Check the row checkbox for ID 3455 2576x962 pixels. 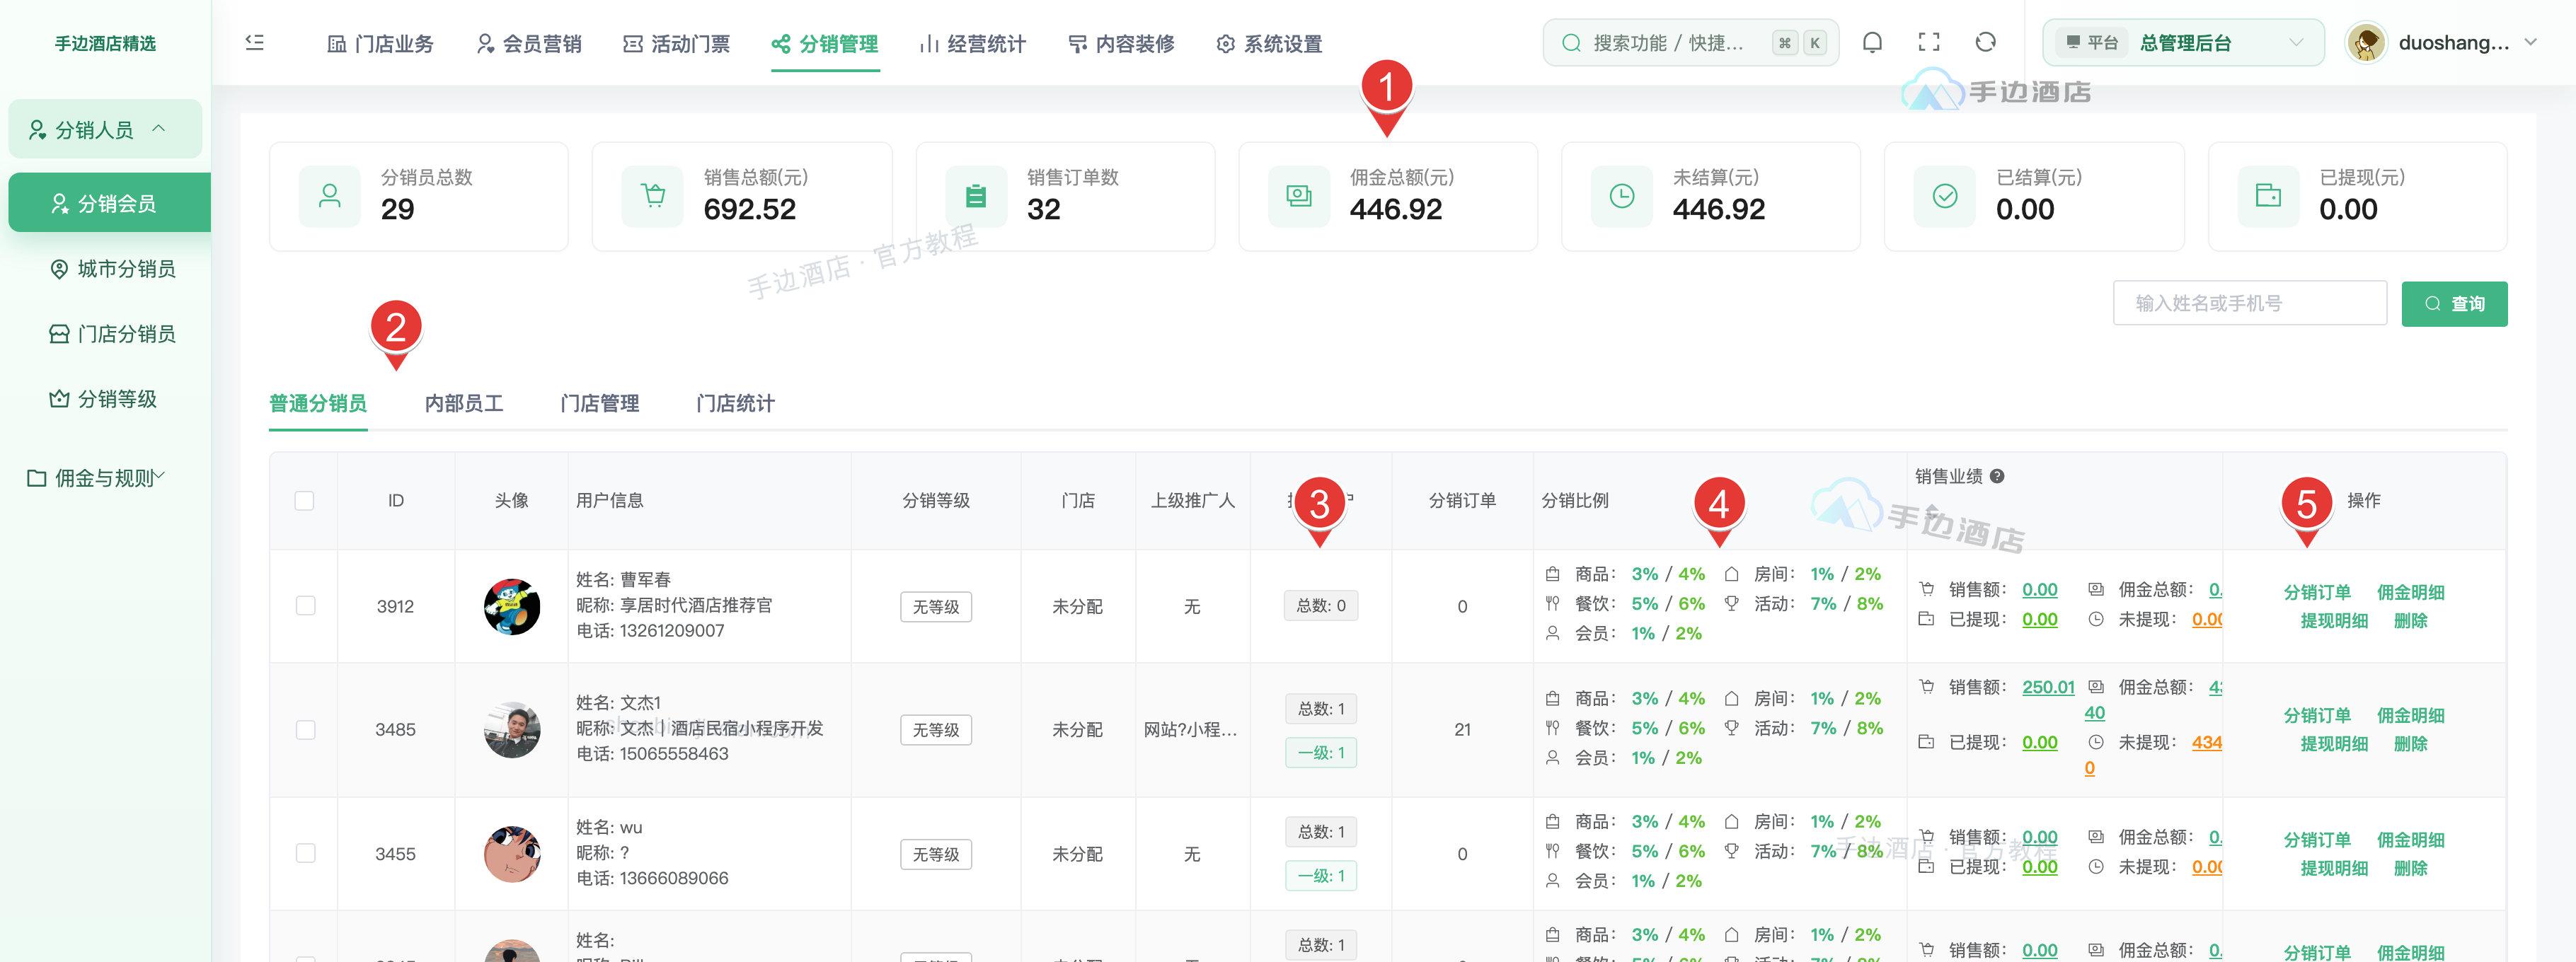pyautogui.click(x=305, y=853)
